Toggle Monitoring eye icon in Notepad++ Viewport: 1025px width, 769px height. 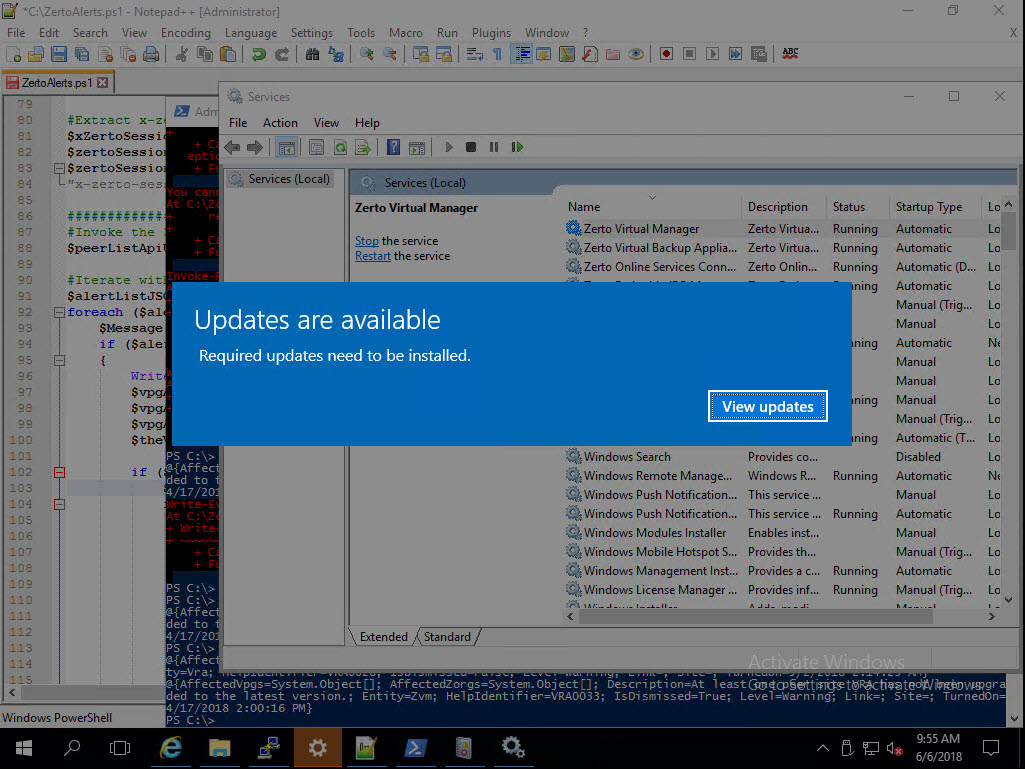coord(636,54)
